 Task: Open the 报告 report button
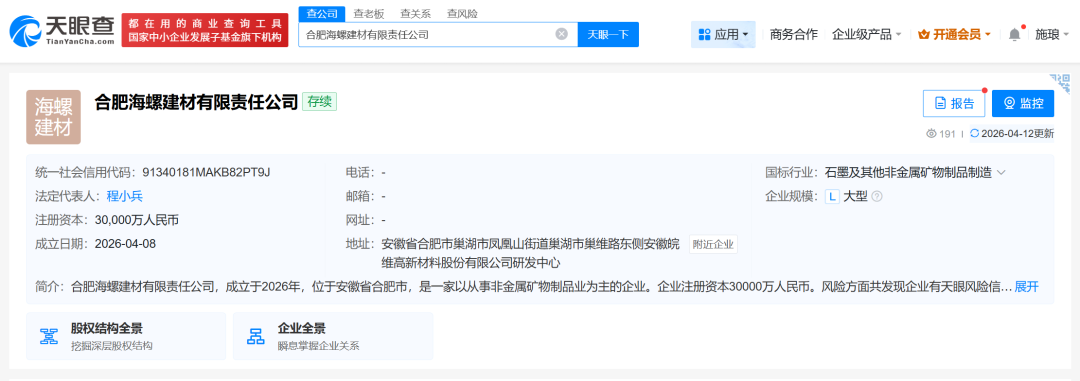(954, 103)
